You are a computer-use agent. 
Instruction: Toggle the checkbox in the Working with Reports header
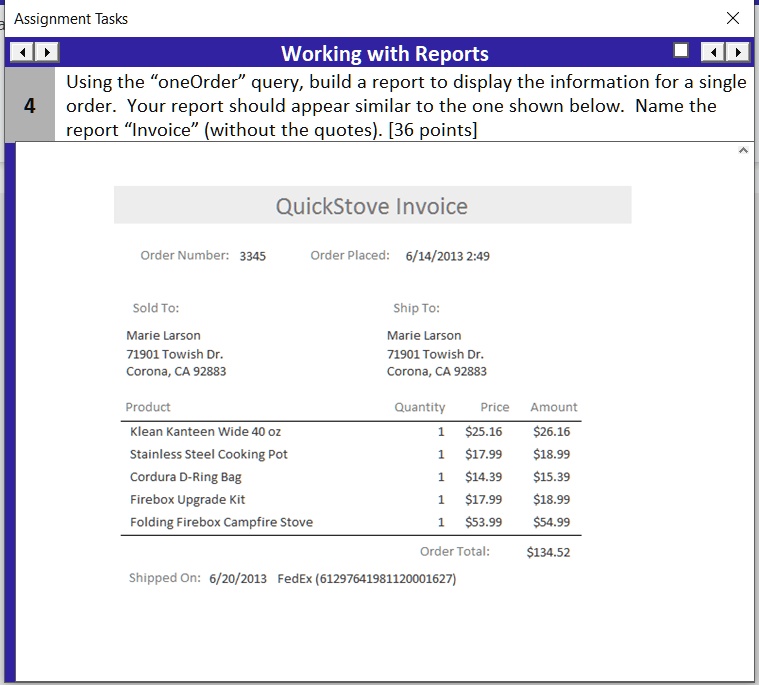(x=681, y=50)
